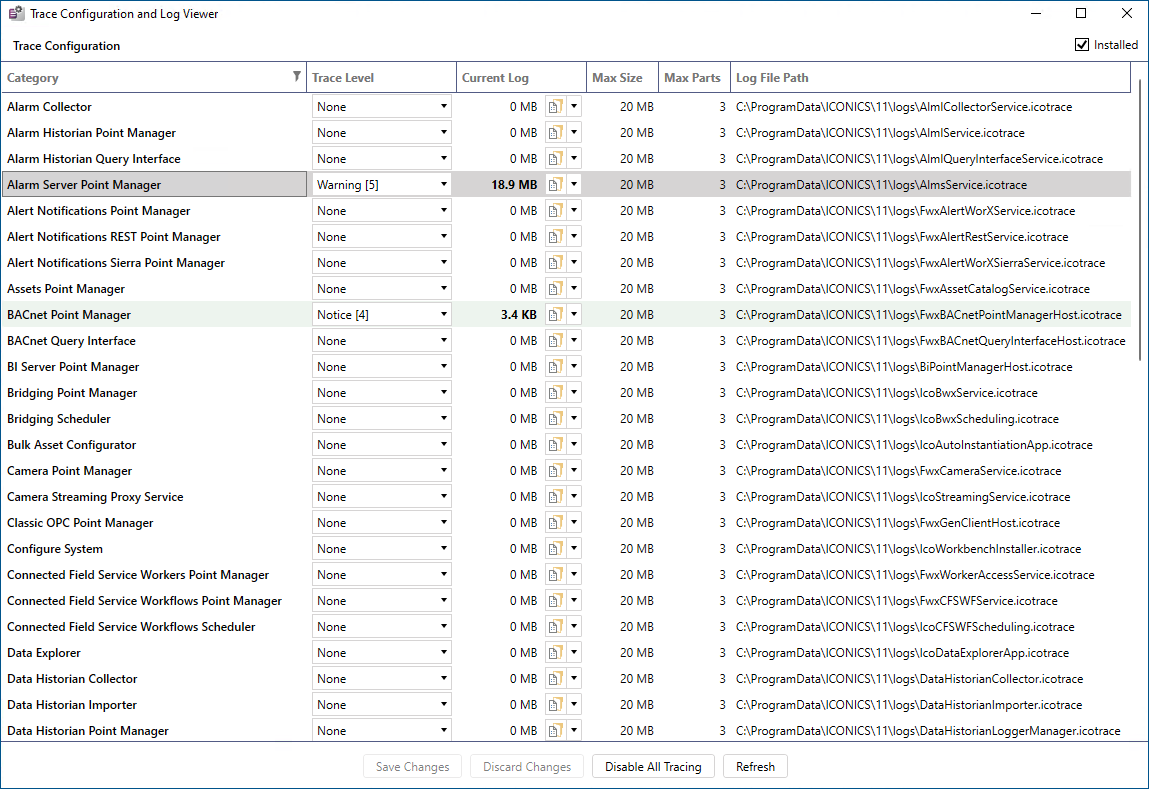Open log file icon for Data Historian Importer
Image resolution: width=1149 pixels, height=789 pixels.
click(x=555, y=705)
